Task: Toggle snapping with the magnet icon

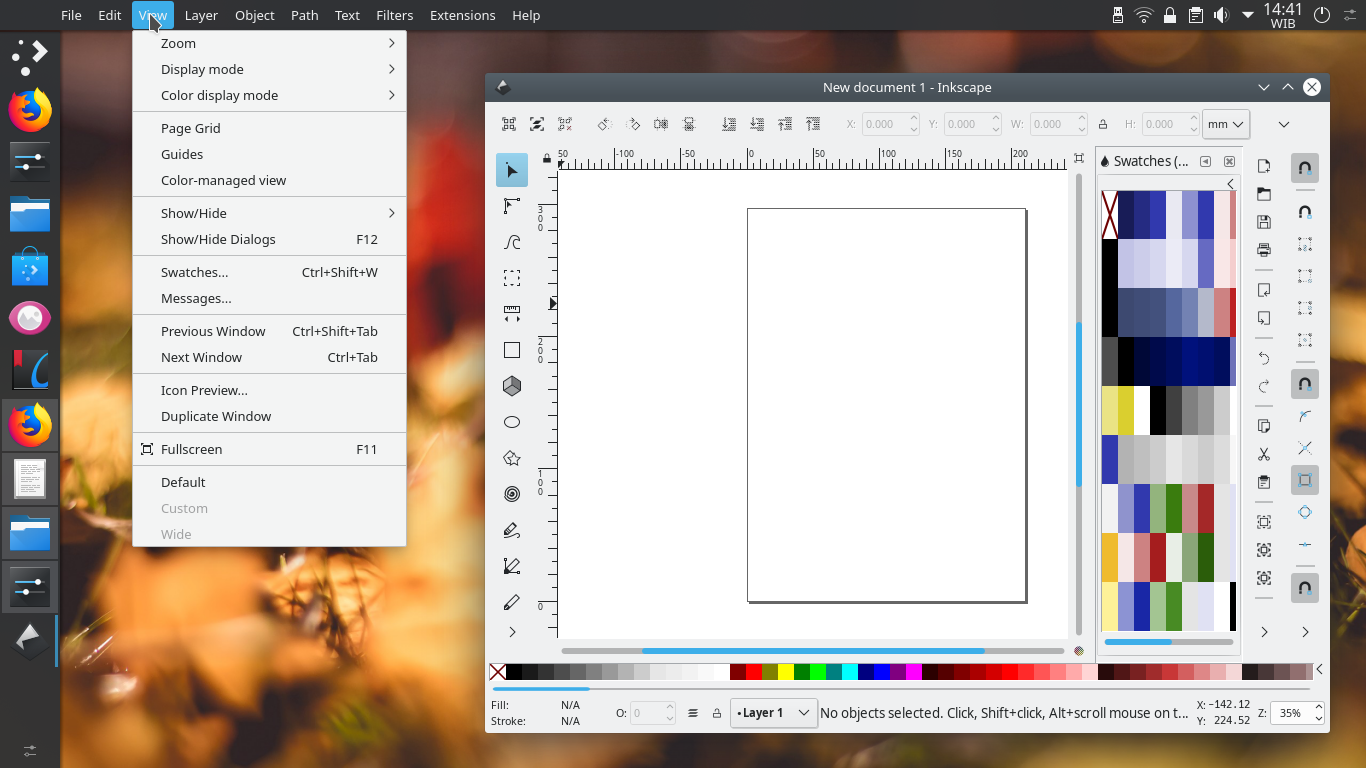Action: [x=1304, y=168]
